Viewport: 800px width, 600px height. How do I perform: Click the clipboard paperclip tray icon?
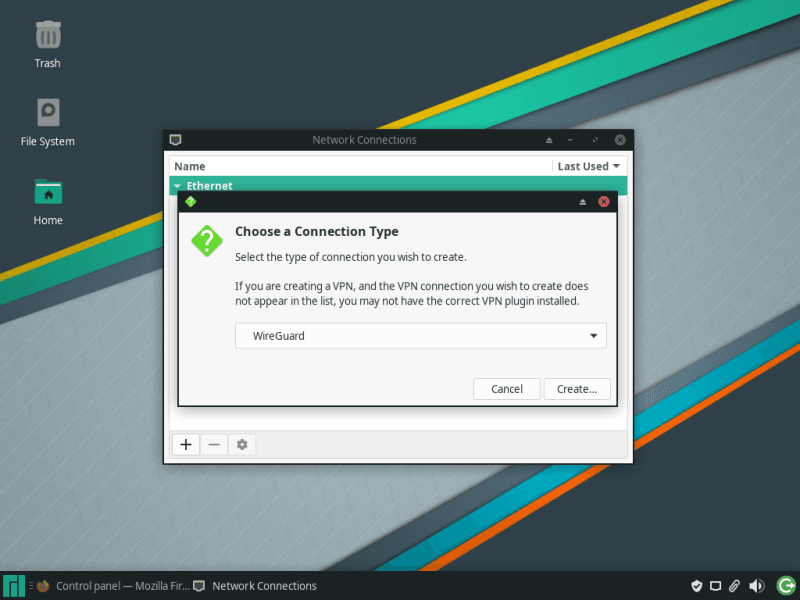(x=735, y=586)
